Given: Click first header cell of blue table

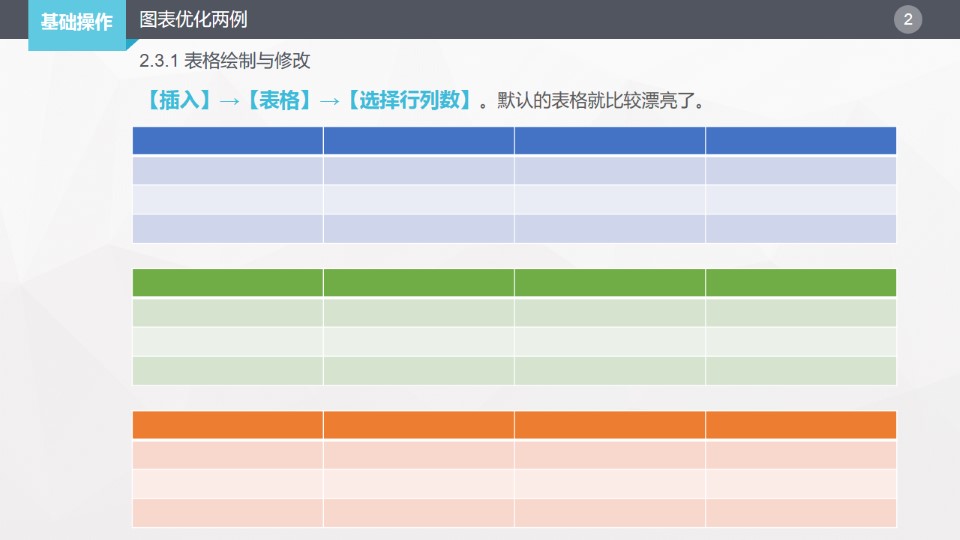Looking at the screenshot, I should click(227, 141).
